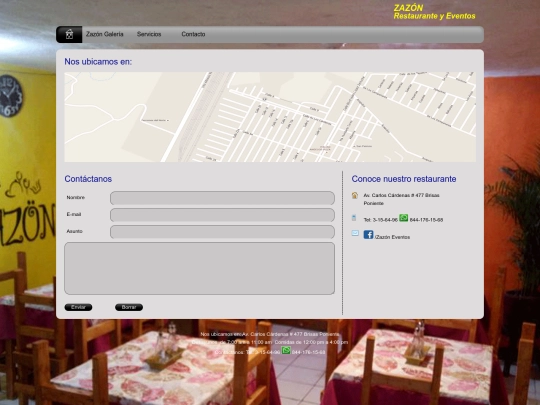540x405 pixels.
Task: Open the home icon in navigation bar
Action: point(69,34)
